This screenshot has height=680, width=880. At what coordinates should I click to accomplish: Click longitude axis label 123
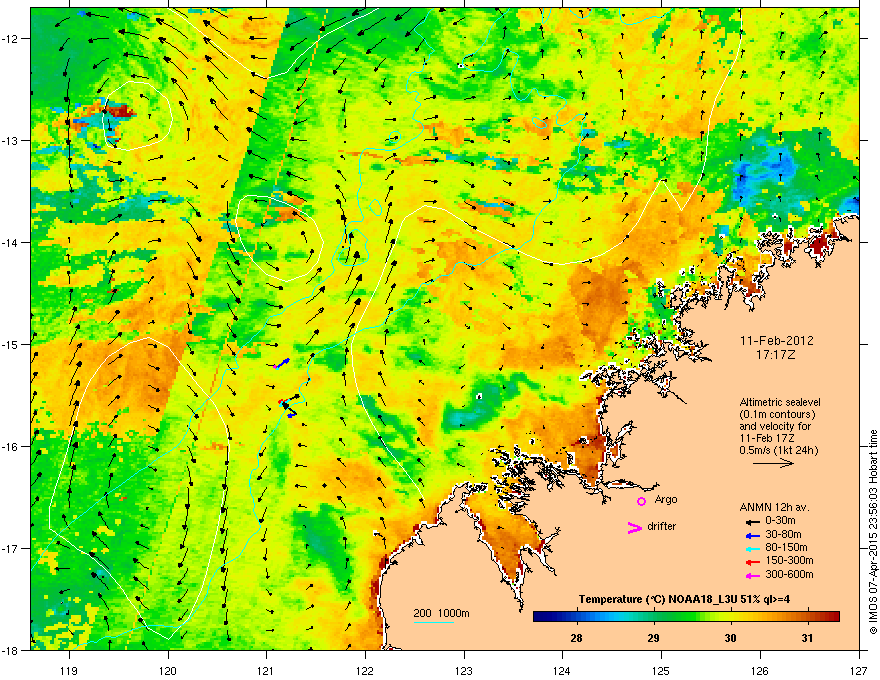(x=464, y=670)
